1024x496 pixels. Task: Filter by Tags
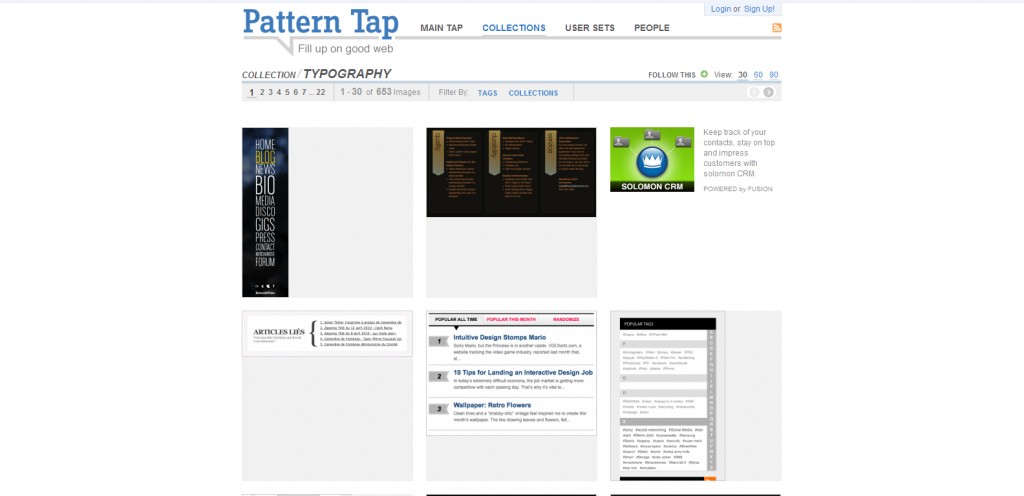[487, 93]
